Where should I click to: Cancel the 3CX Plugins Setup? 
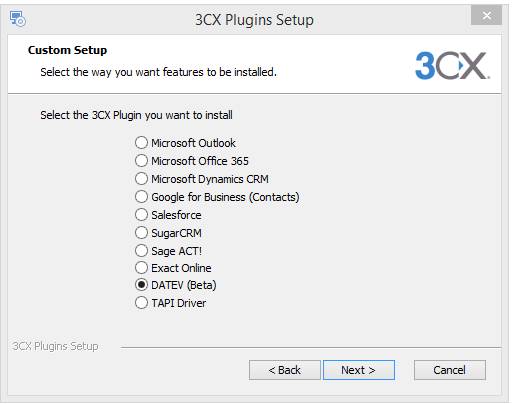click(x=450, y=370)
